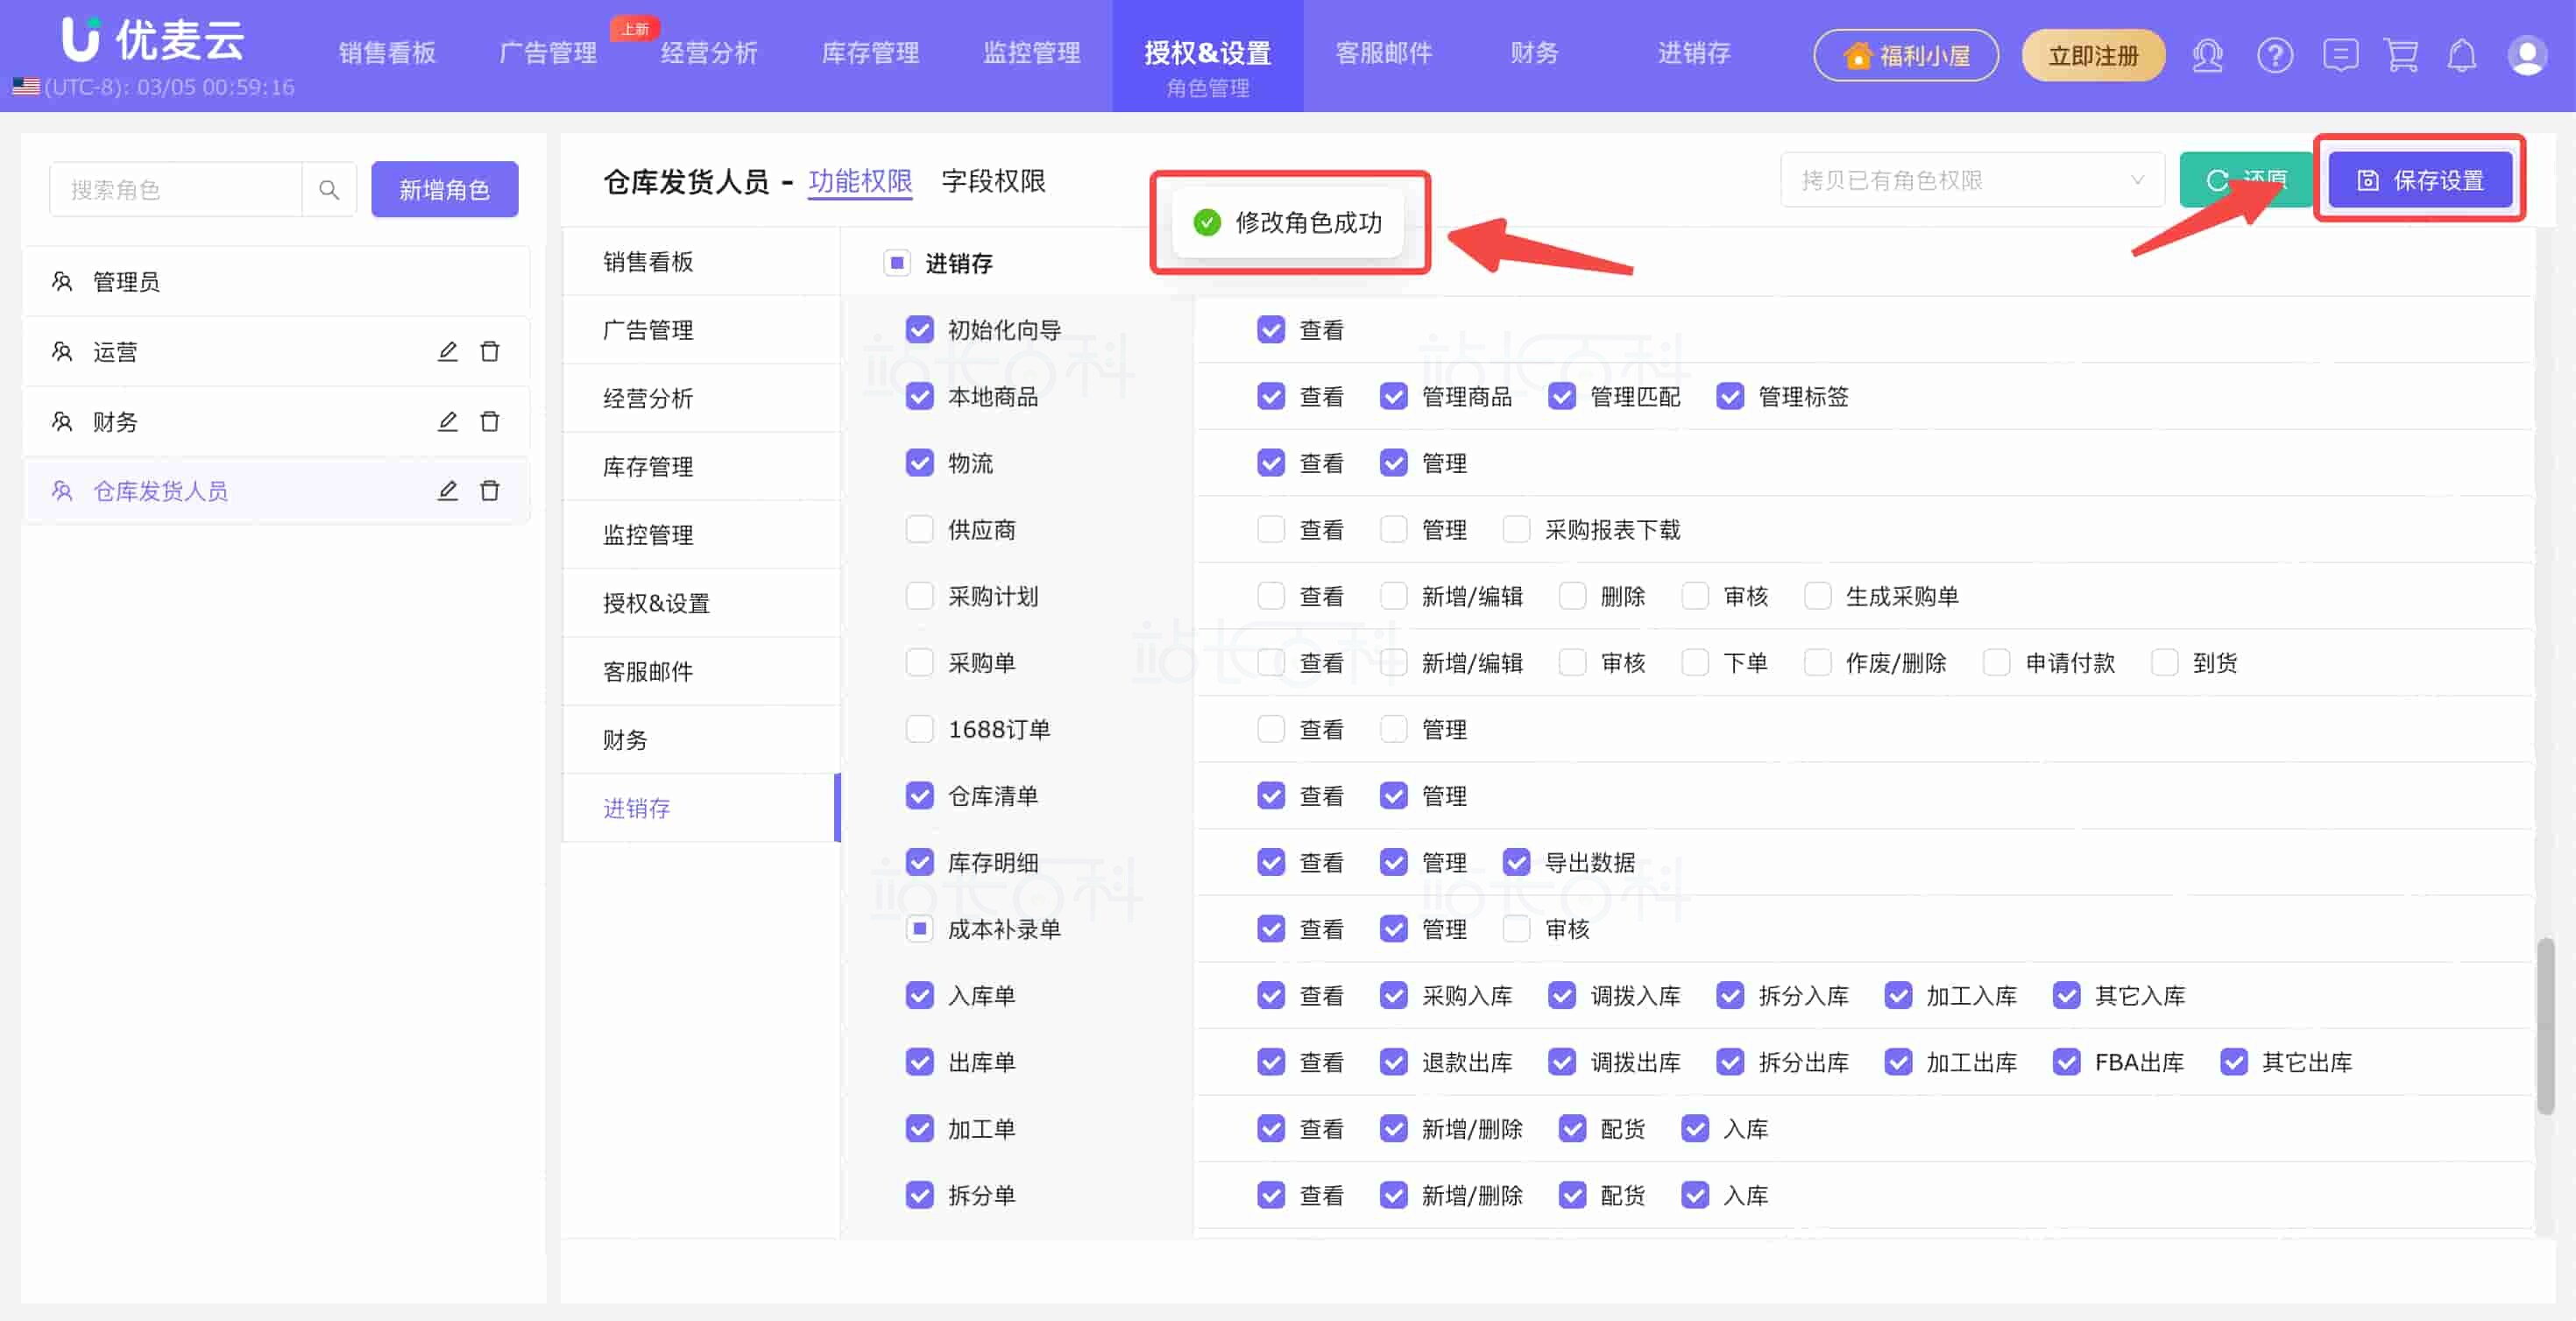Open the 拷贝已有角色权限 dropdown
Screen dimensions: 2576x1321
click(1971, 180)
